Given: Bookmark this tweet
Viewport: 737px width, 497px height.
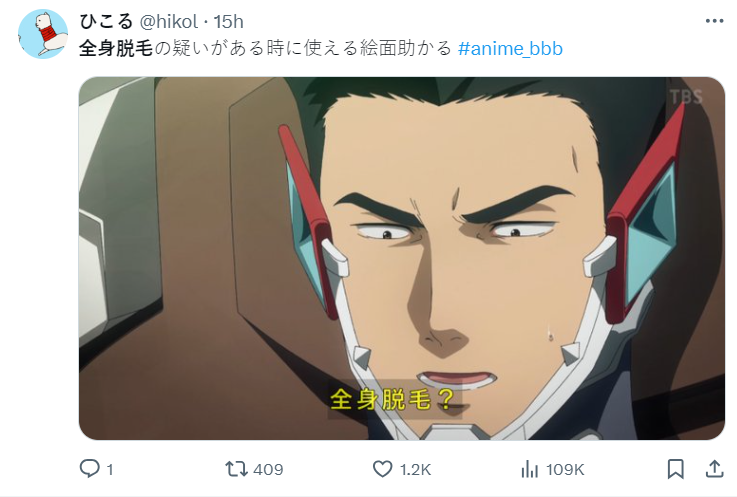Looking at the screenshot, I should click(x=675, y=469).
